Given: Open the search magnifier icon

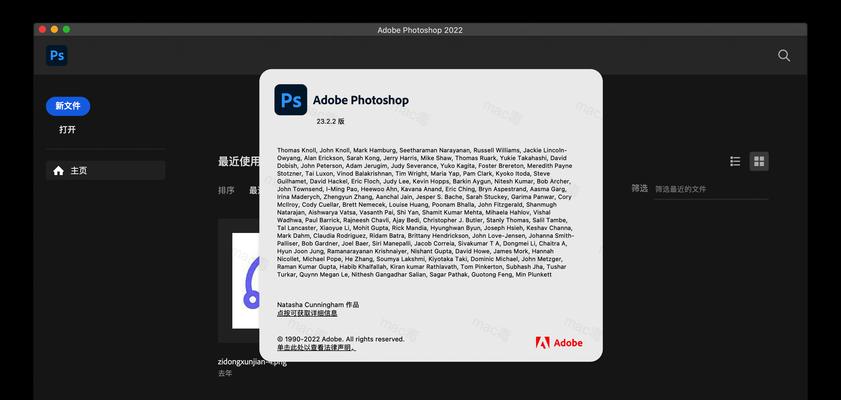Looking at the screenshot, I should coord(784,56).
